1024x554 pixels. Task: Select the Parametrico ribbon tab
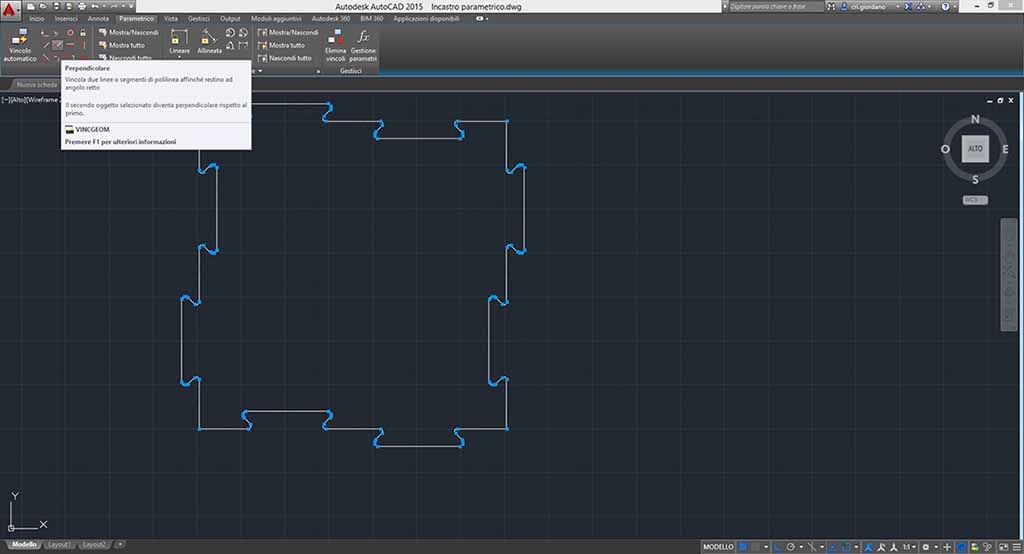click(x=136, y=19)
